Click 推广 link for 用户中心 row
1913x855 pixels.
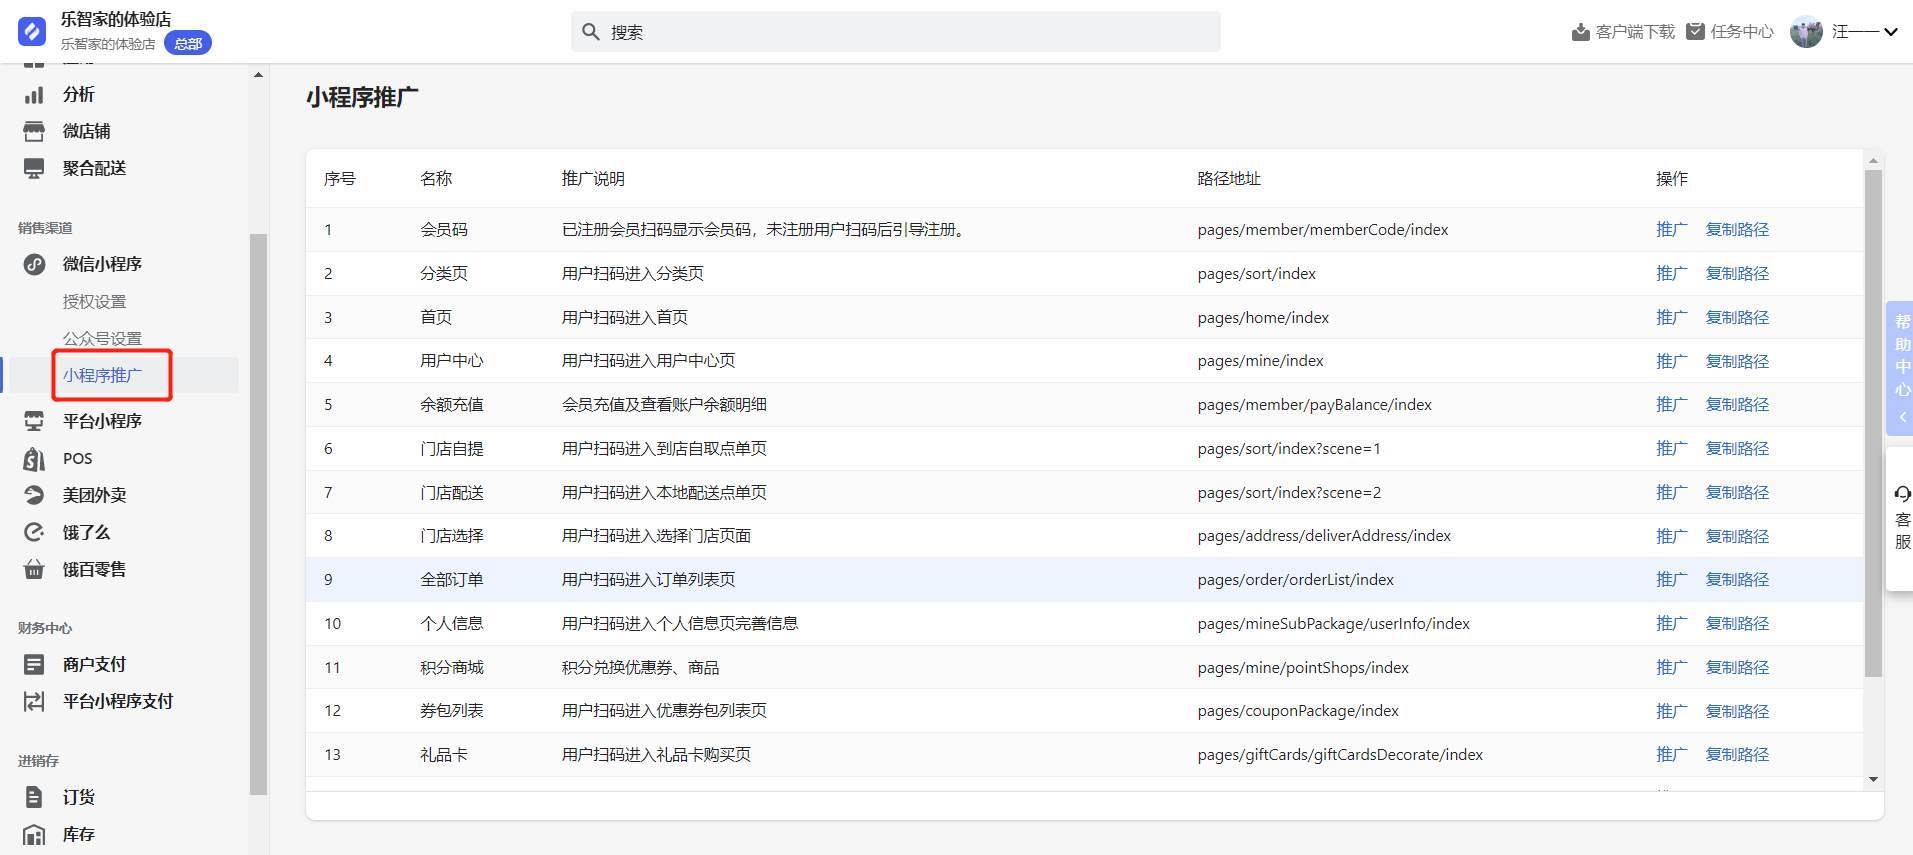coord(1671,361)
